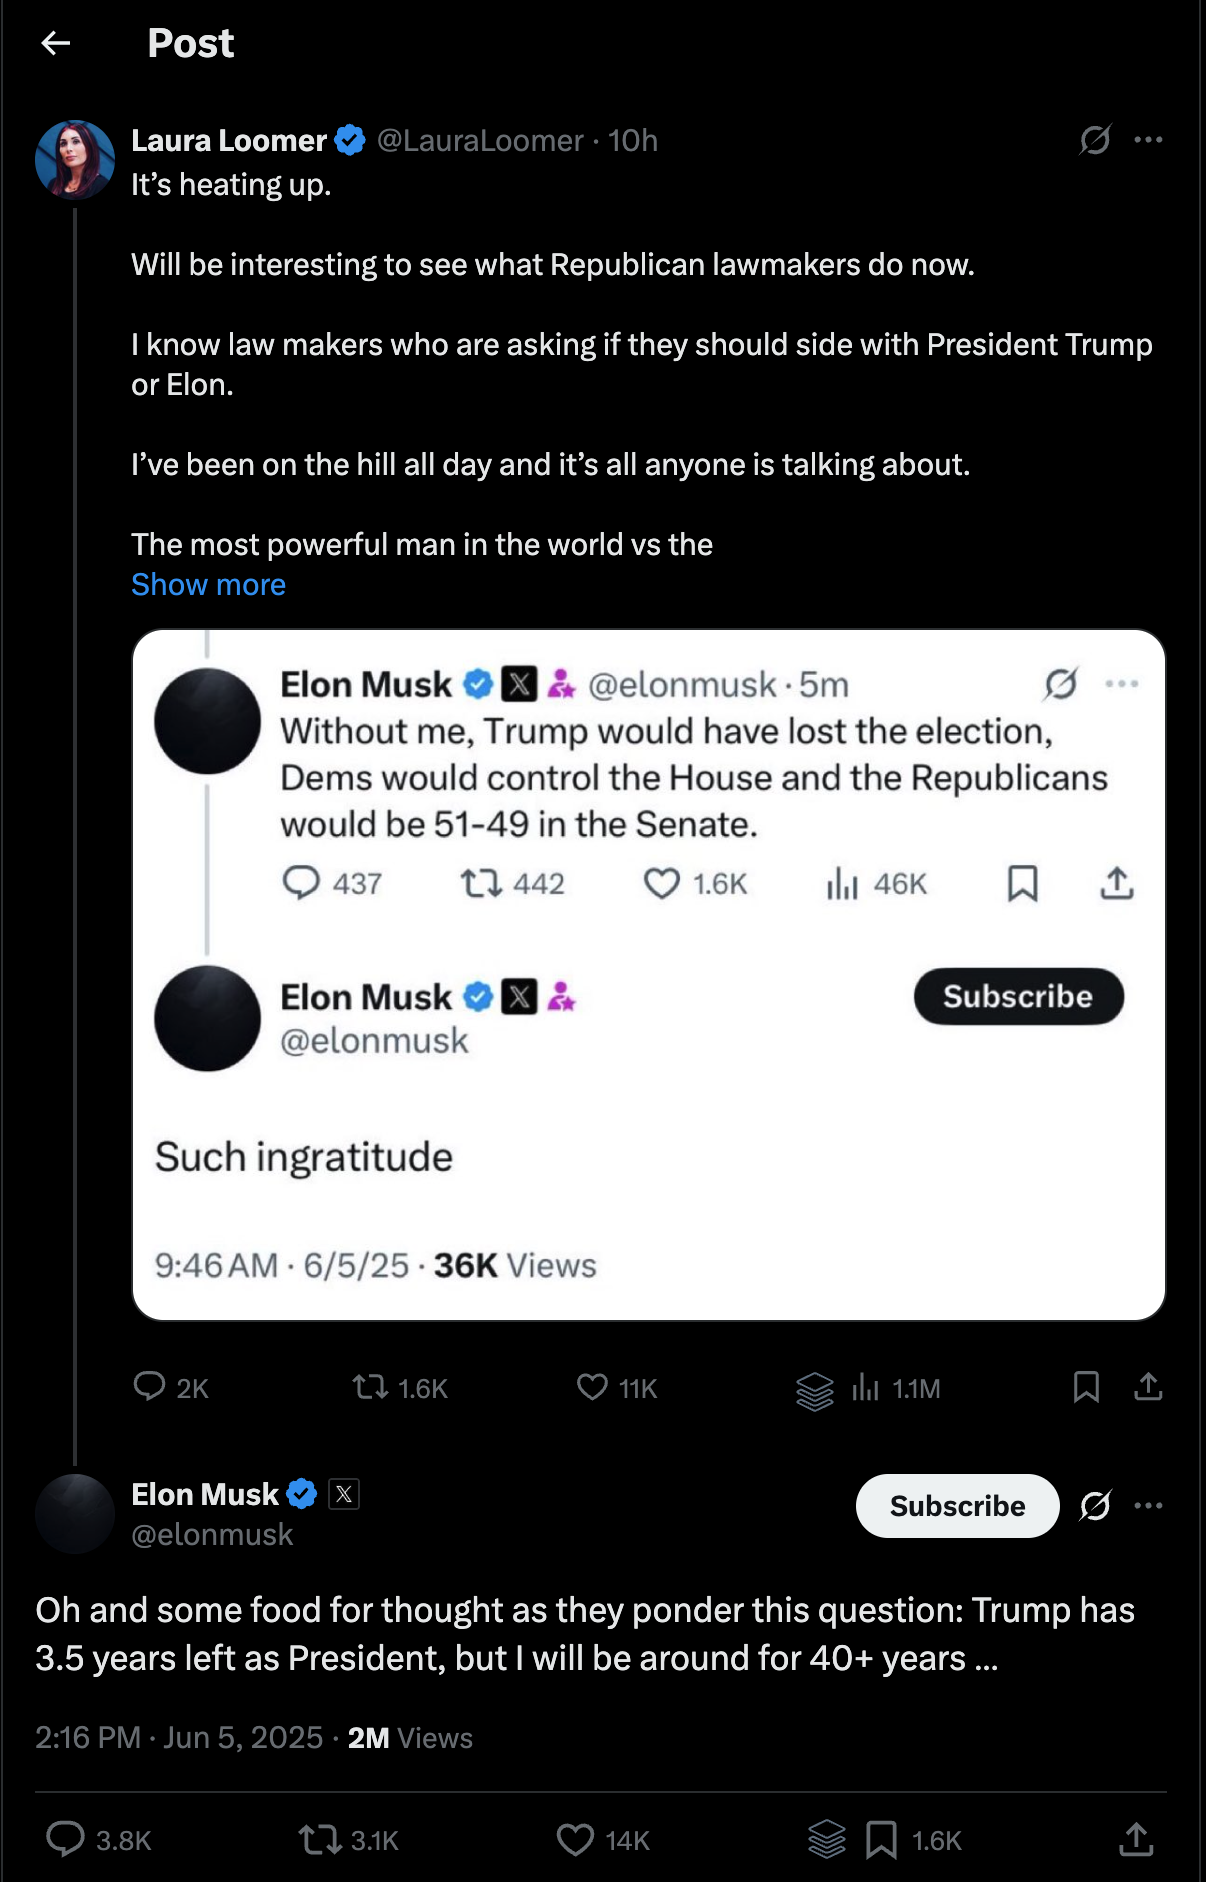The image size is (1206, 1882).
Task: Share Elon Musk's reply post
Action: tap(1136, 1840)
